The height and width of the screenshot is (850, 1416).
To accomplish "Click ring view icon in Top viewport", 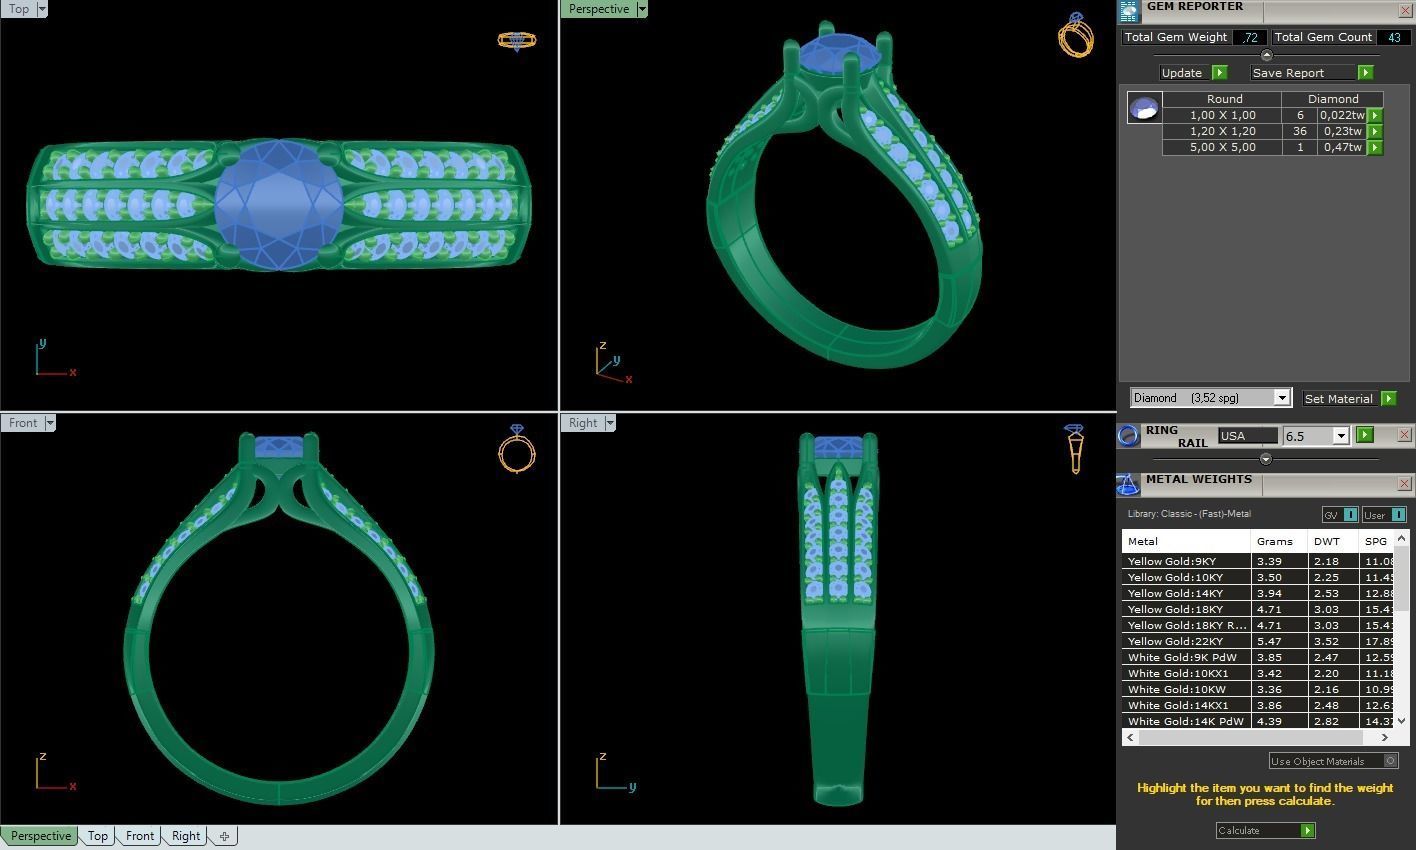I will 517,41.
